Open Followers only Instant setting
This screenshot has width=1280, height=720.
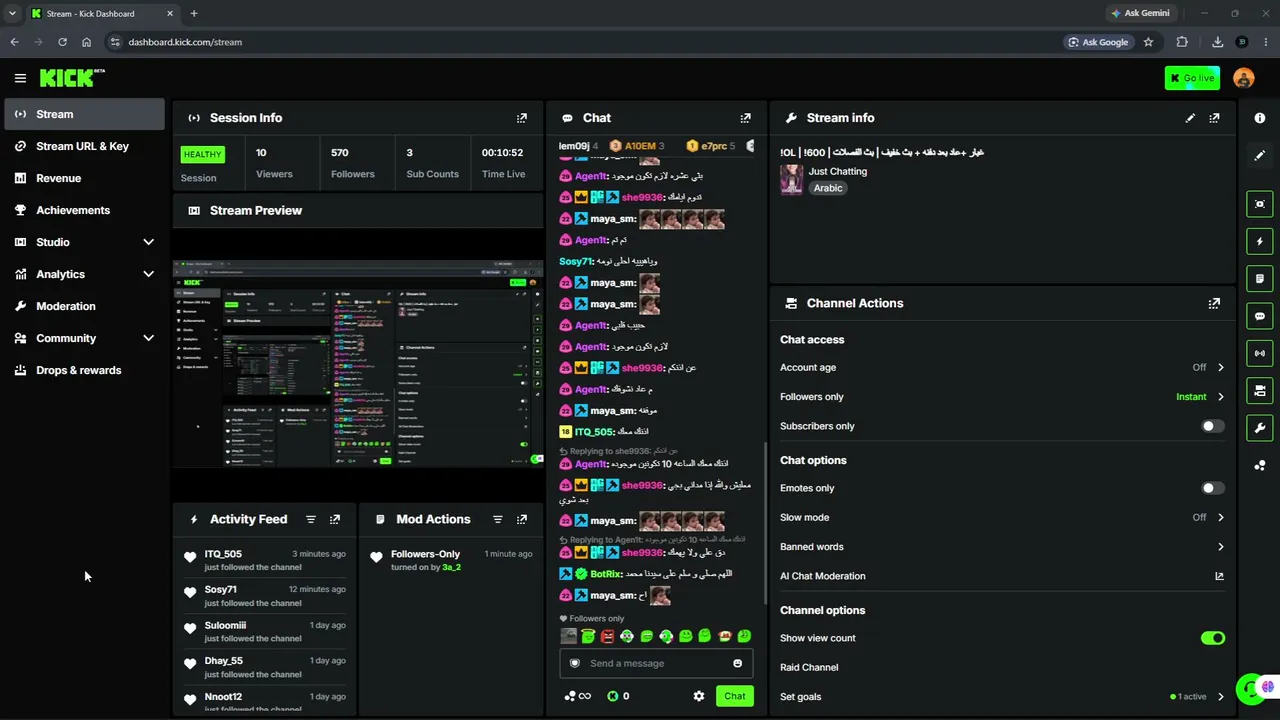(1200, 397)
